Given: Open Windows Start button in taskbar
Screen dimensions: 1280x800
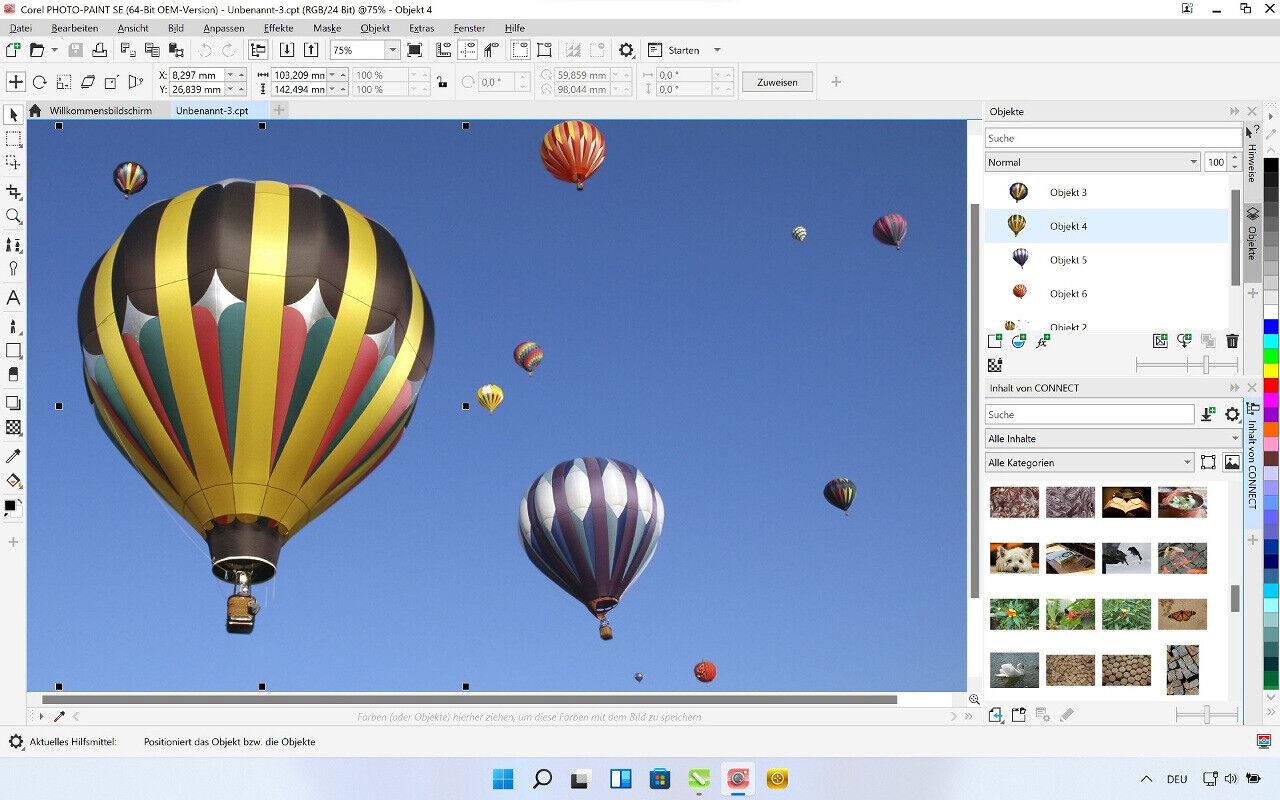Looking at the screenshot, I should click(503, 778).
